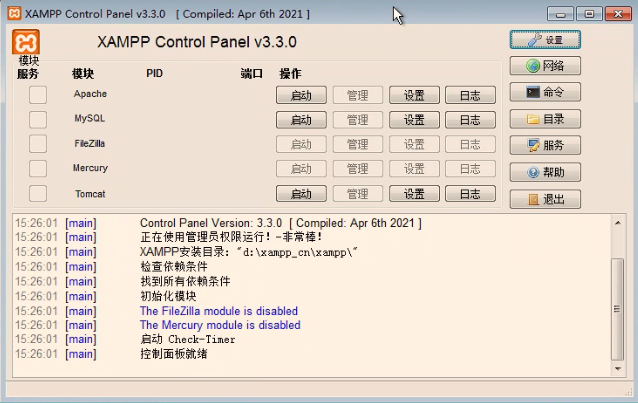View Tomcat 日志 logs button
This screenshot has height=403, width=638.
click(x=470, y=194)
